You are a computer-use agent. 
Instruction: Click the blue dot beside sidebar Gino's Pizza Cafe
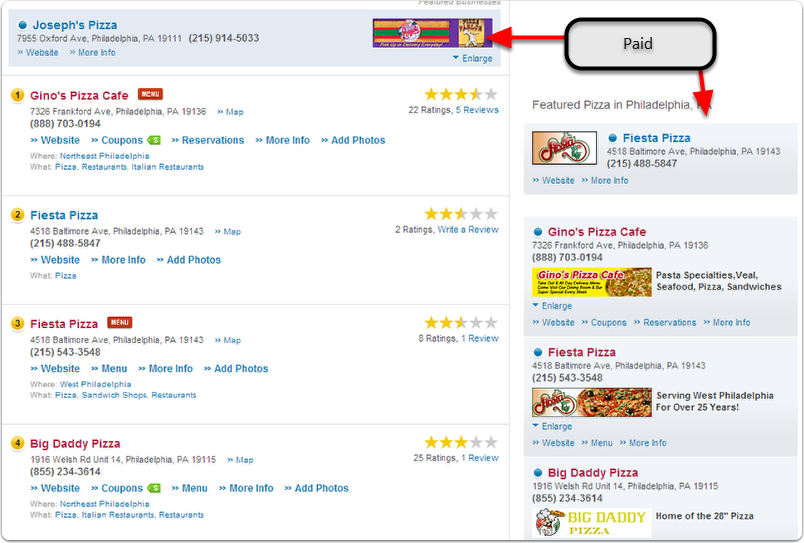pos(538,232)
